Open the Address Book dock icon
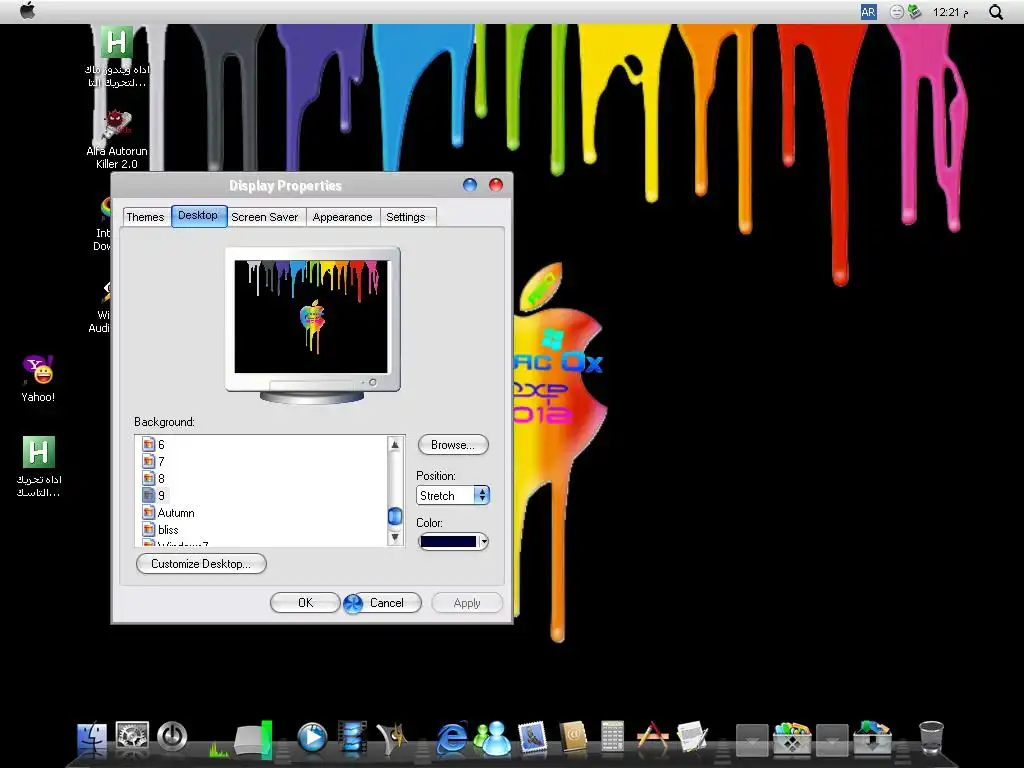Viewport: 1024px width, 768px height. [x=573, y=738]
